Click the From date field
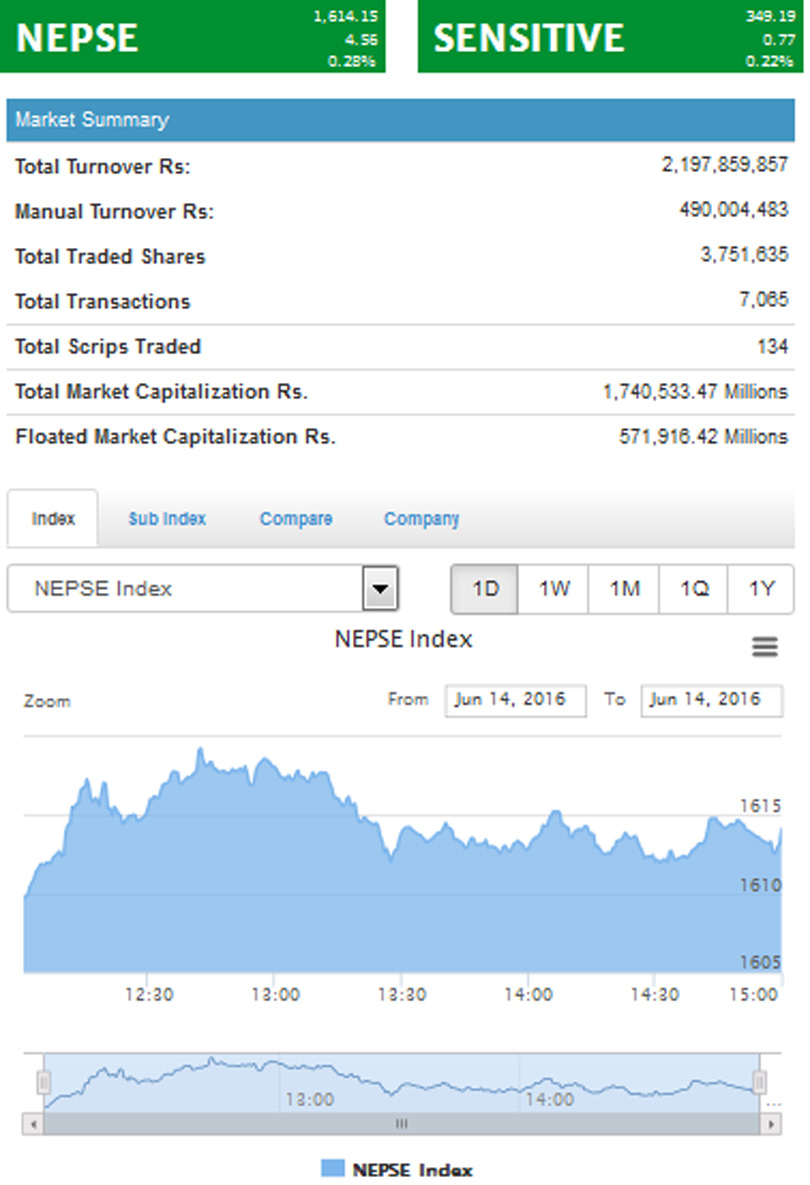The width and height of the screenshot is (810, 1185). [x=515, y=700]
